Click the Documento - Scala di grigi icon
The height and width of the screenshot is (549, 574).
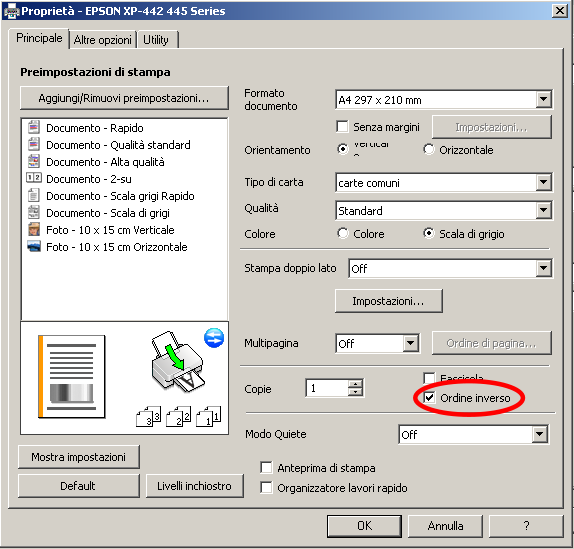pyautogui.click(x=34, y=212)
